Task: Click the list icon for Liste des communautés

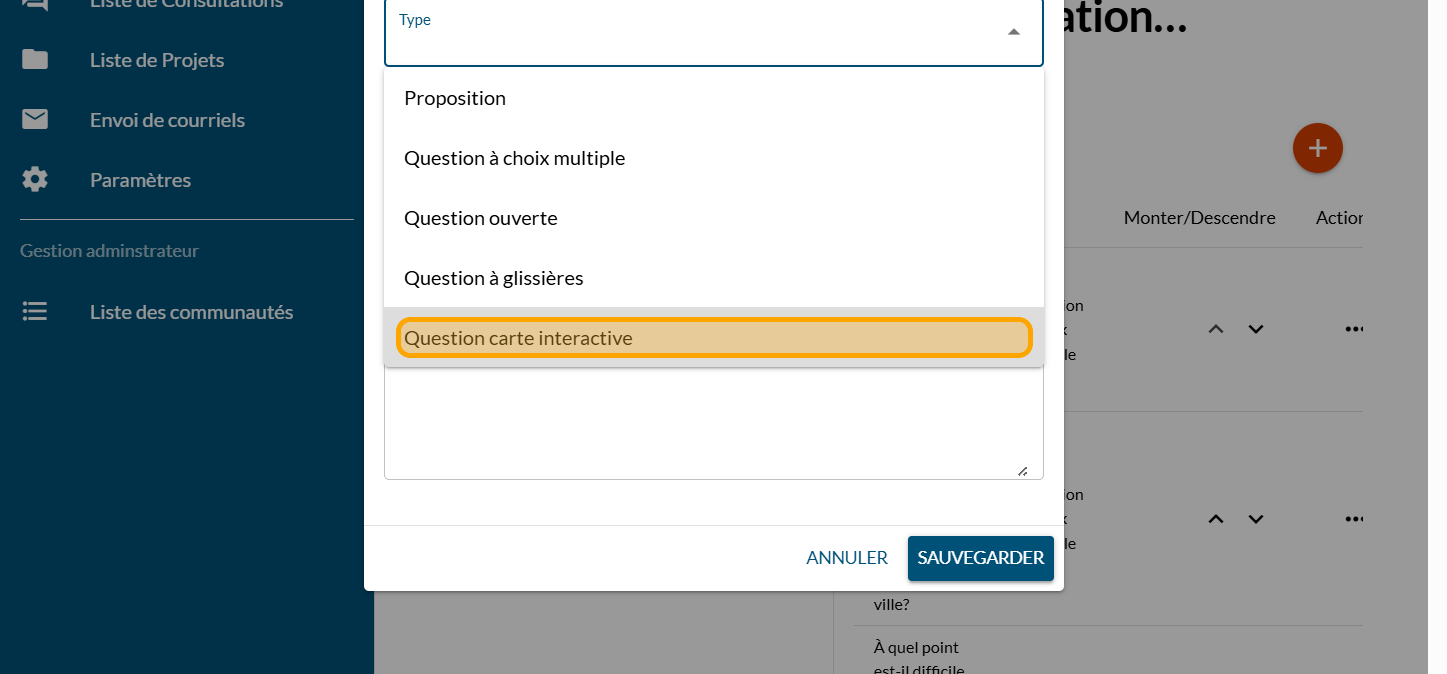Action: [x=35, y=312]
